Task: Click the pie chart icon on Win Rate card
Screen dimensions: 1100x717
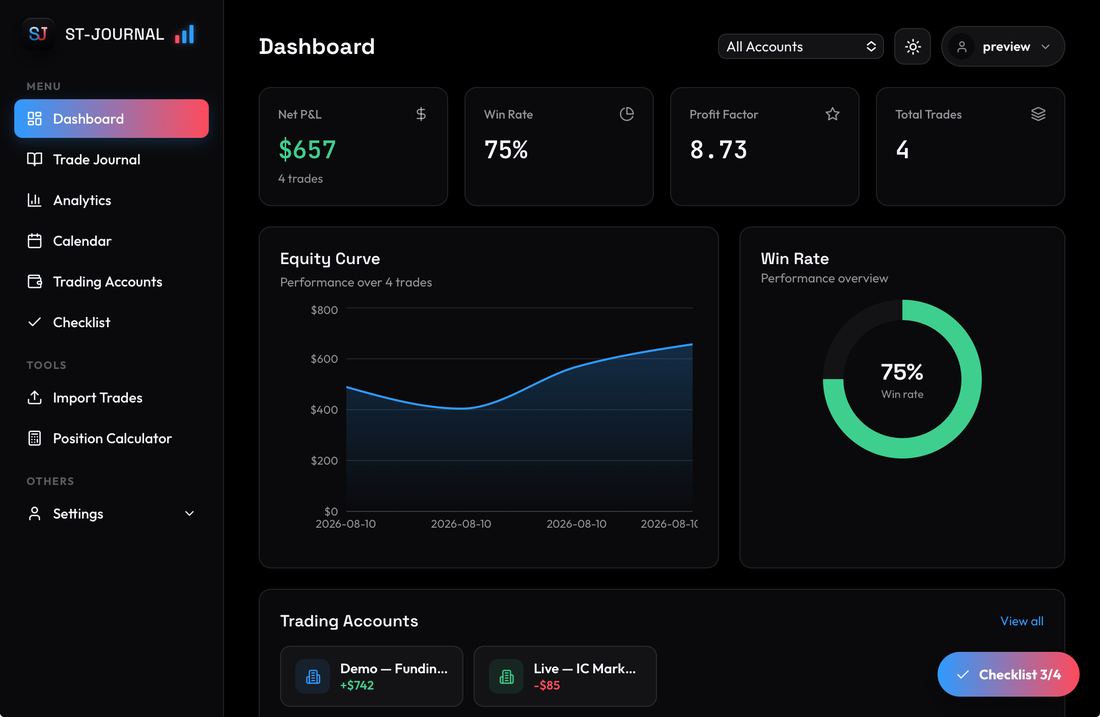Action: [626, 114]
